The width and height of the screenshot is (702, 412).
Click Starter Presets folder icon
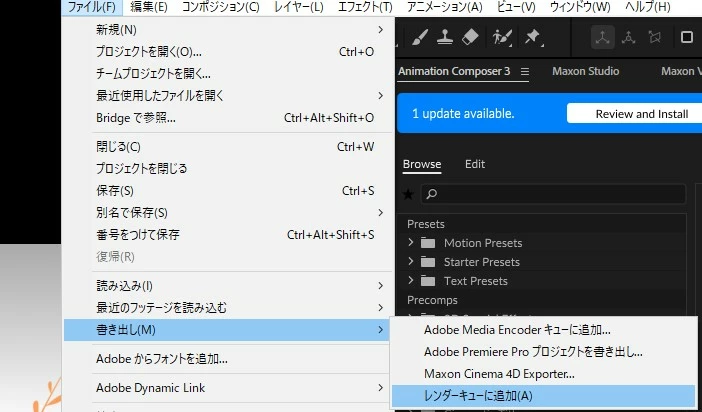coord(428,262)
